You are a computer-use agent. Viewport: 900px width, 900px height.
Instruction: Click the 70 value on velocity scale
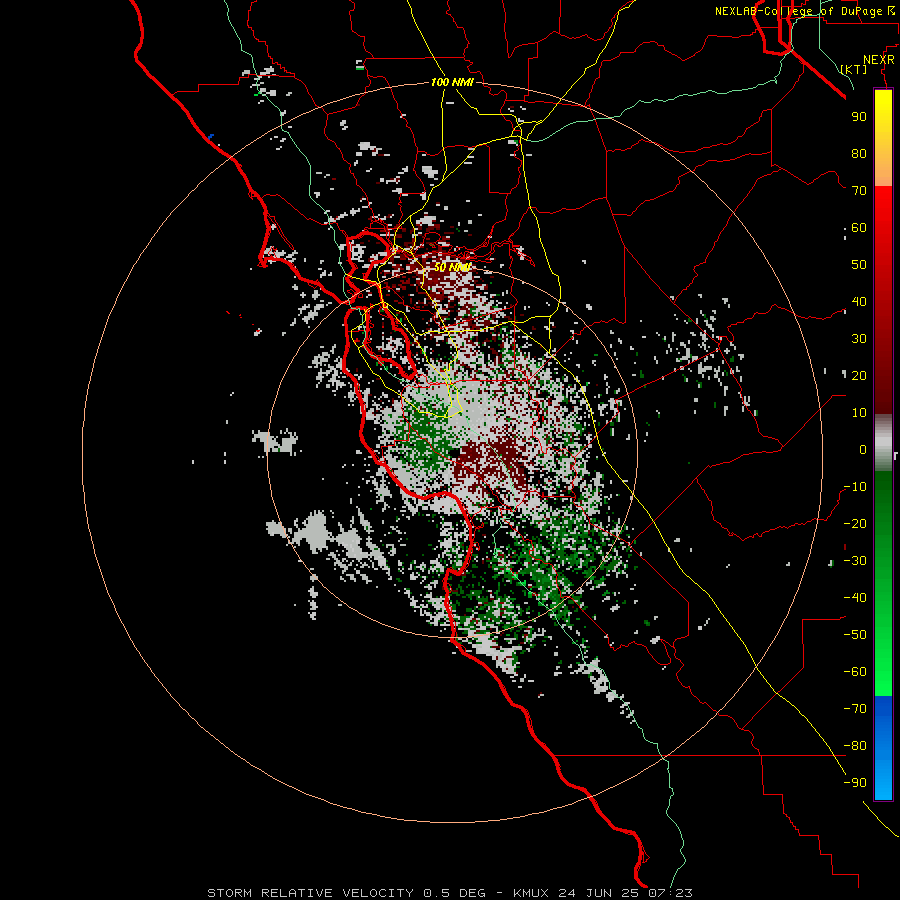pos(859,191)
